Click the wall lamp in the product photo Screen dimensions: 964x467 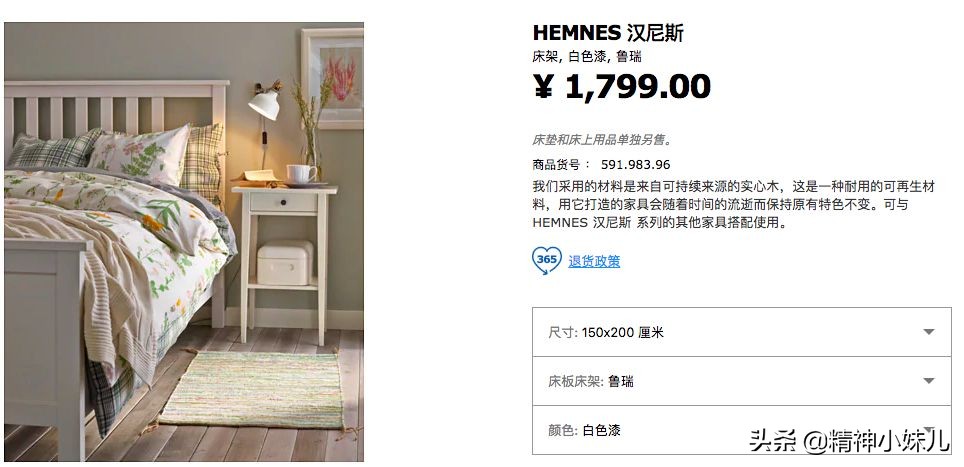click(x=265, y=103)
